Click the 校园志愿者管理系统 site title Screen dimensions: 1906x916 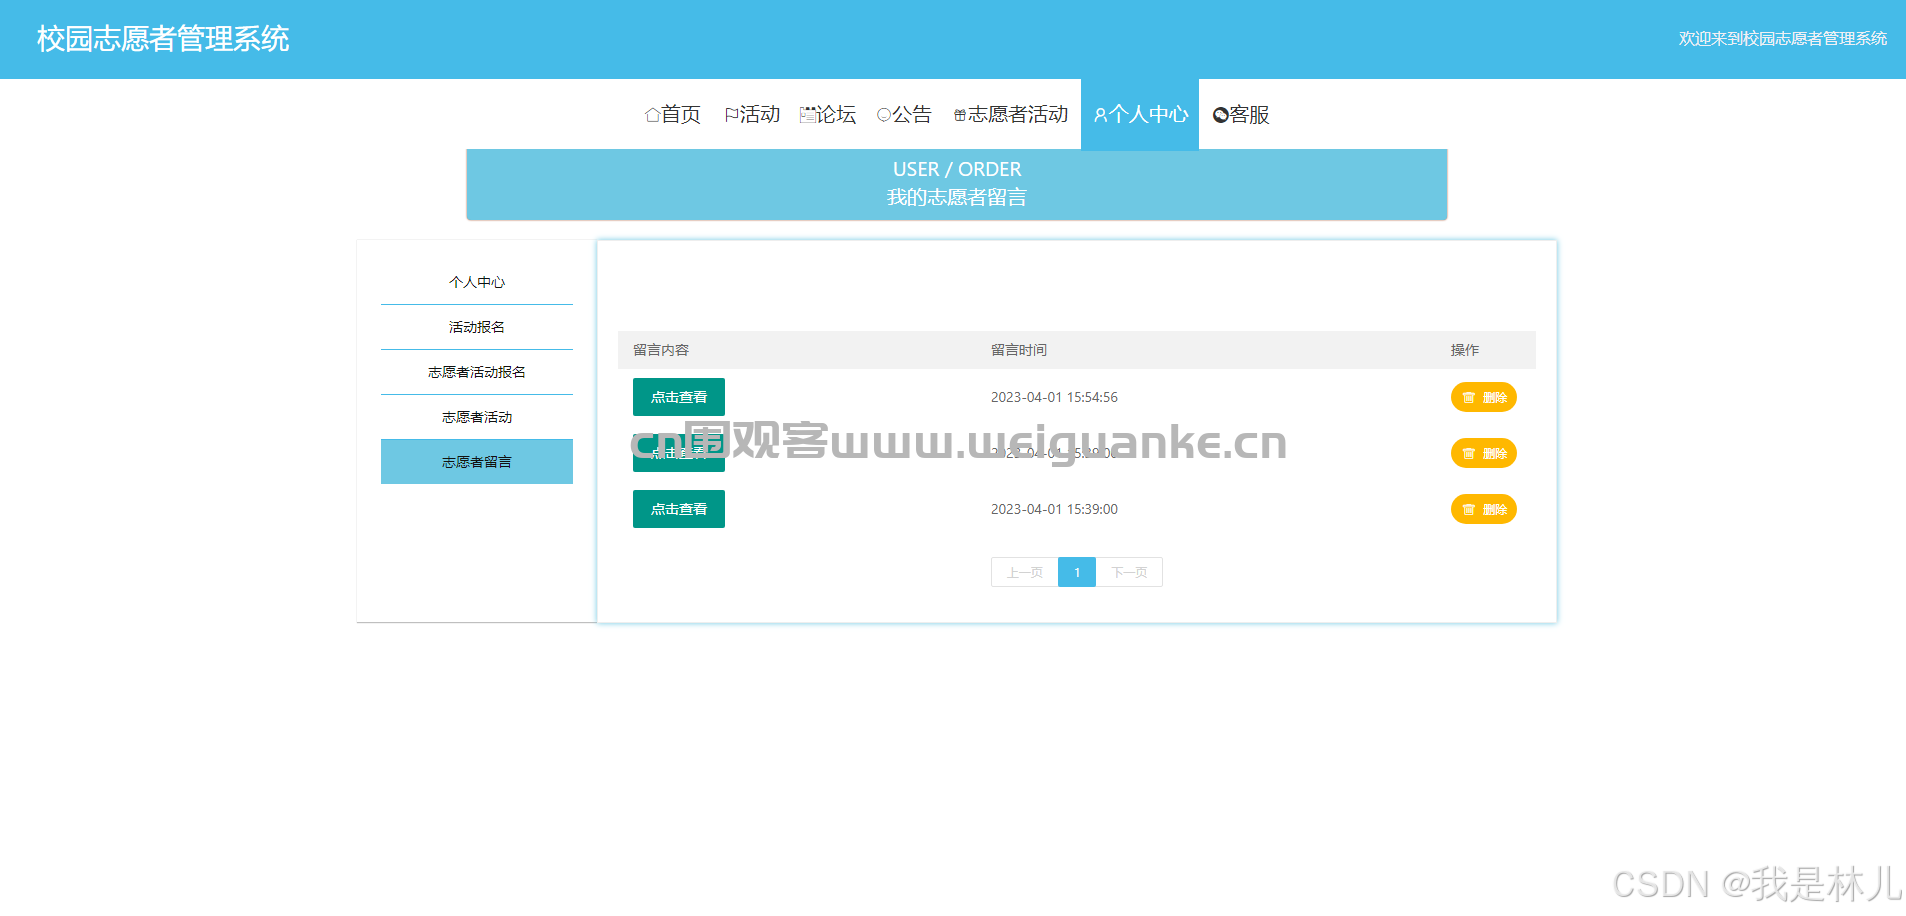coord(163,39)
